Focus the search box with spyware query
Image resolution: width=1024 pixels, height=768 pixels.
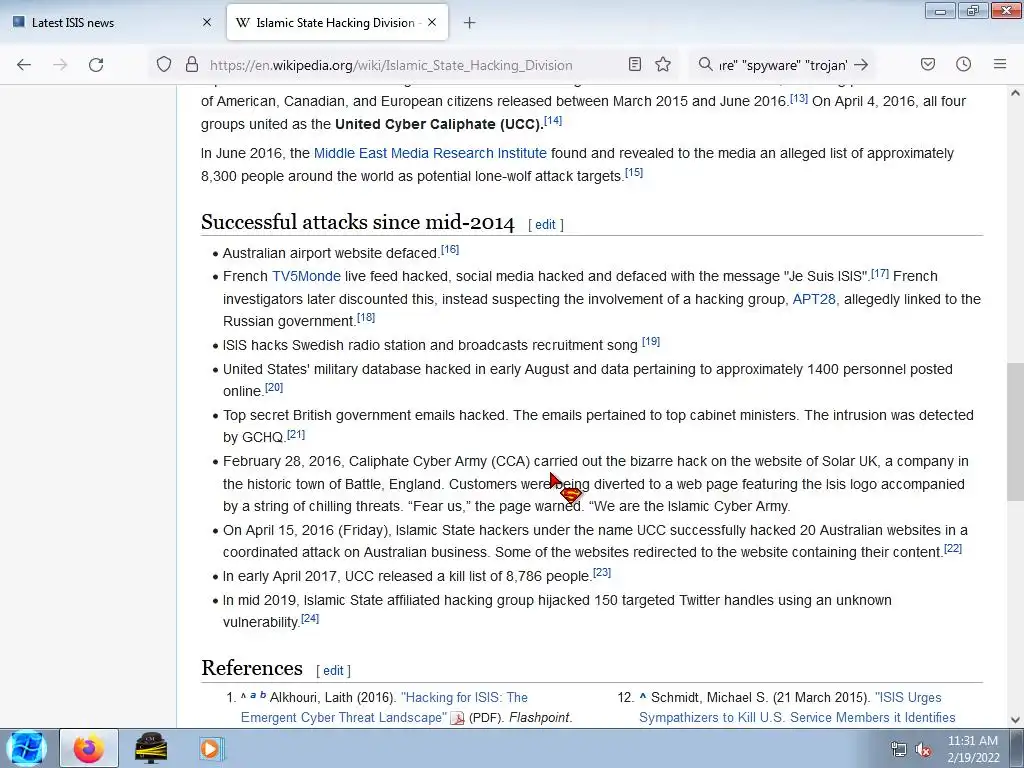click(x=782, y=65)
